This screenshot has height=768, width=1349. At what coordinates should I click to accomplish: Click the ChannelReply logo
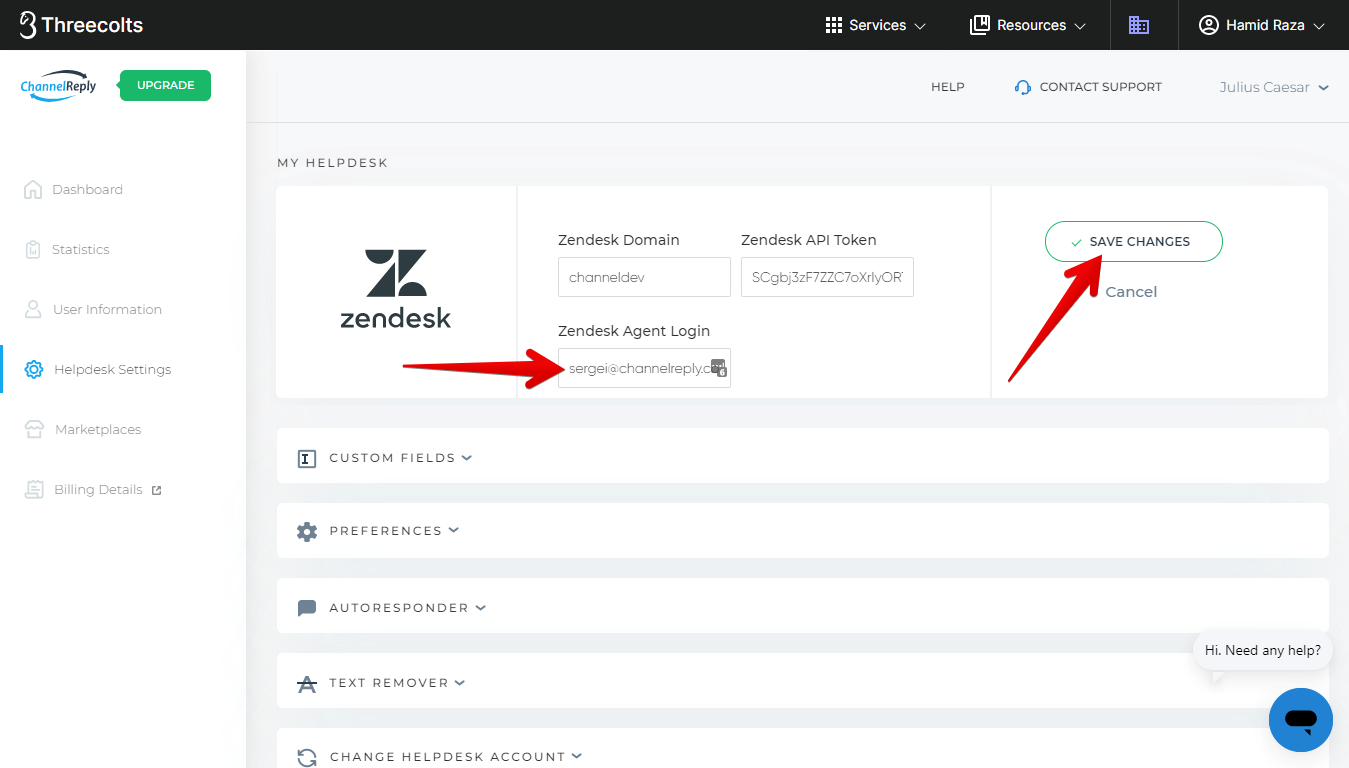59,86
